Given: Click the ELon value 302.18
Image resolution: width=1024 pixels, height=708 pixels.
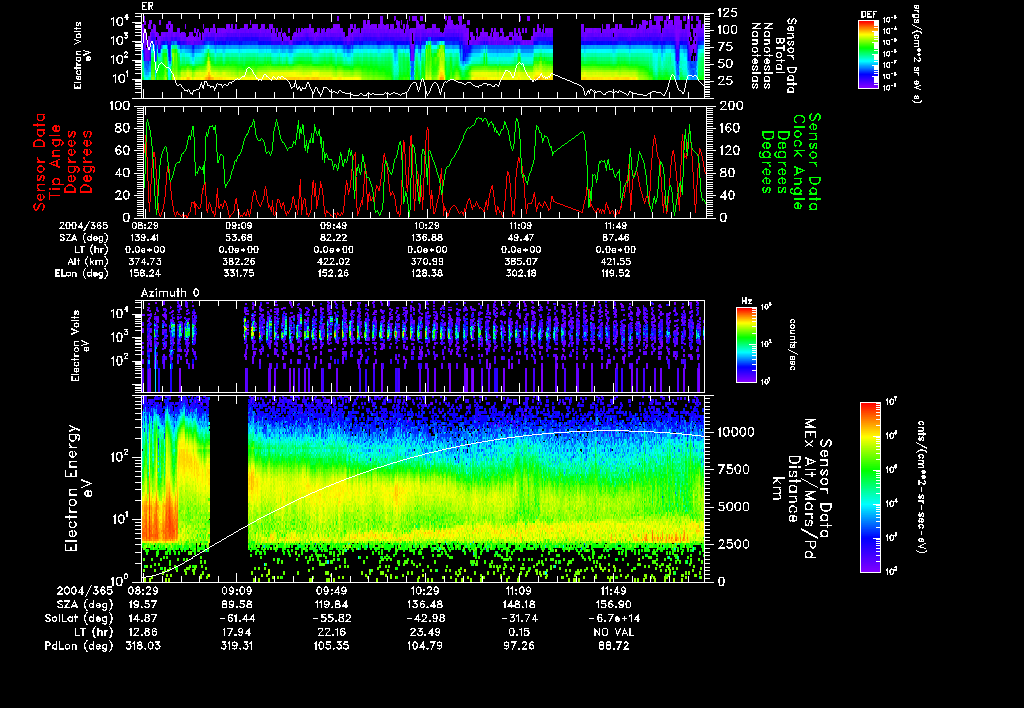Looking at the screenshot, I should (521, 273).
